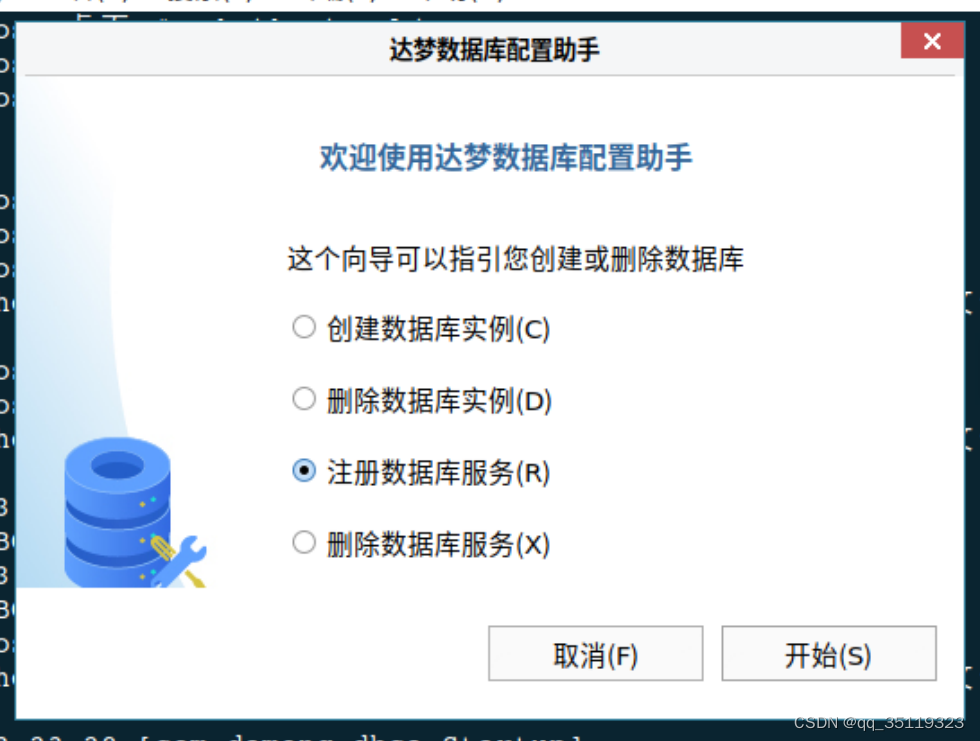The height and width of the screenshot is (741, 980).
Task: Click the 这个向导可以指引您创建或删除数据库 description text
Action: (516, 259)
